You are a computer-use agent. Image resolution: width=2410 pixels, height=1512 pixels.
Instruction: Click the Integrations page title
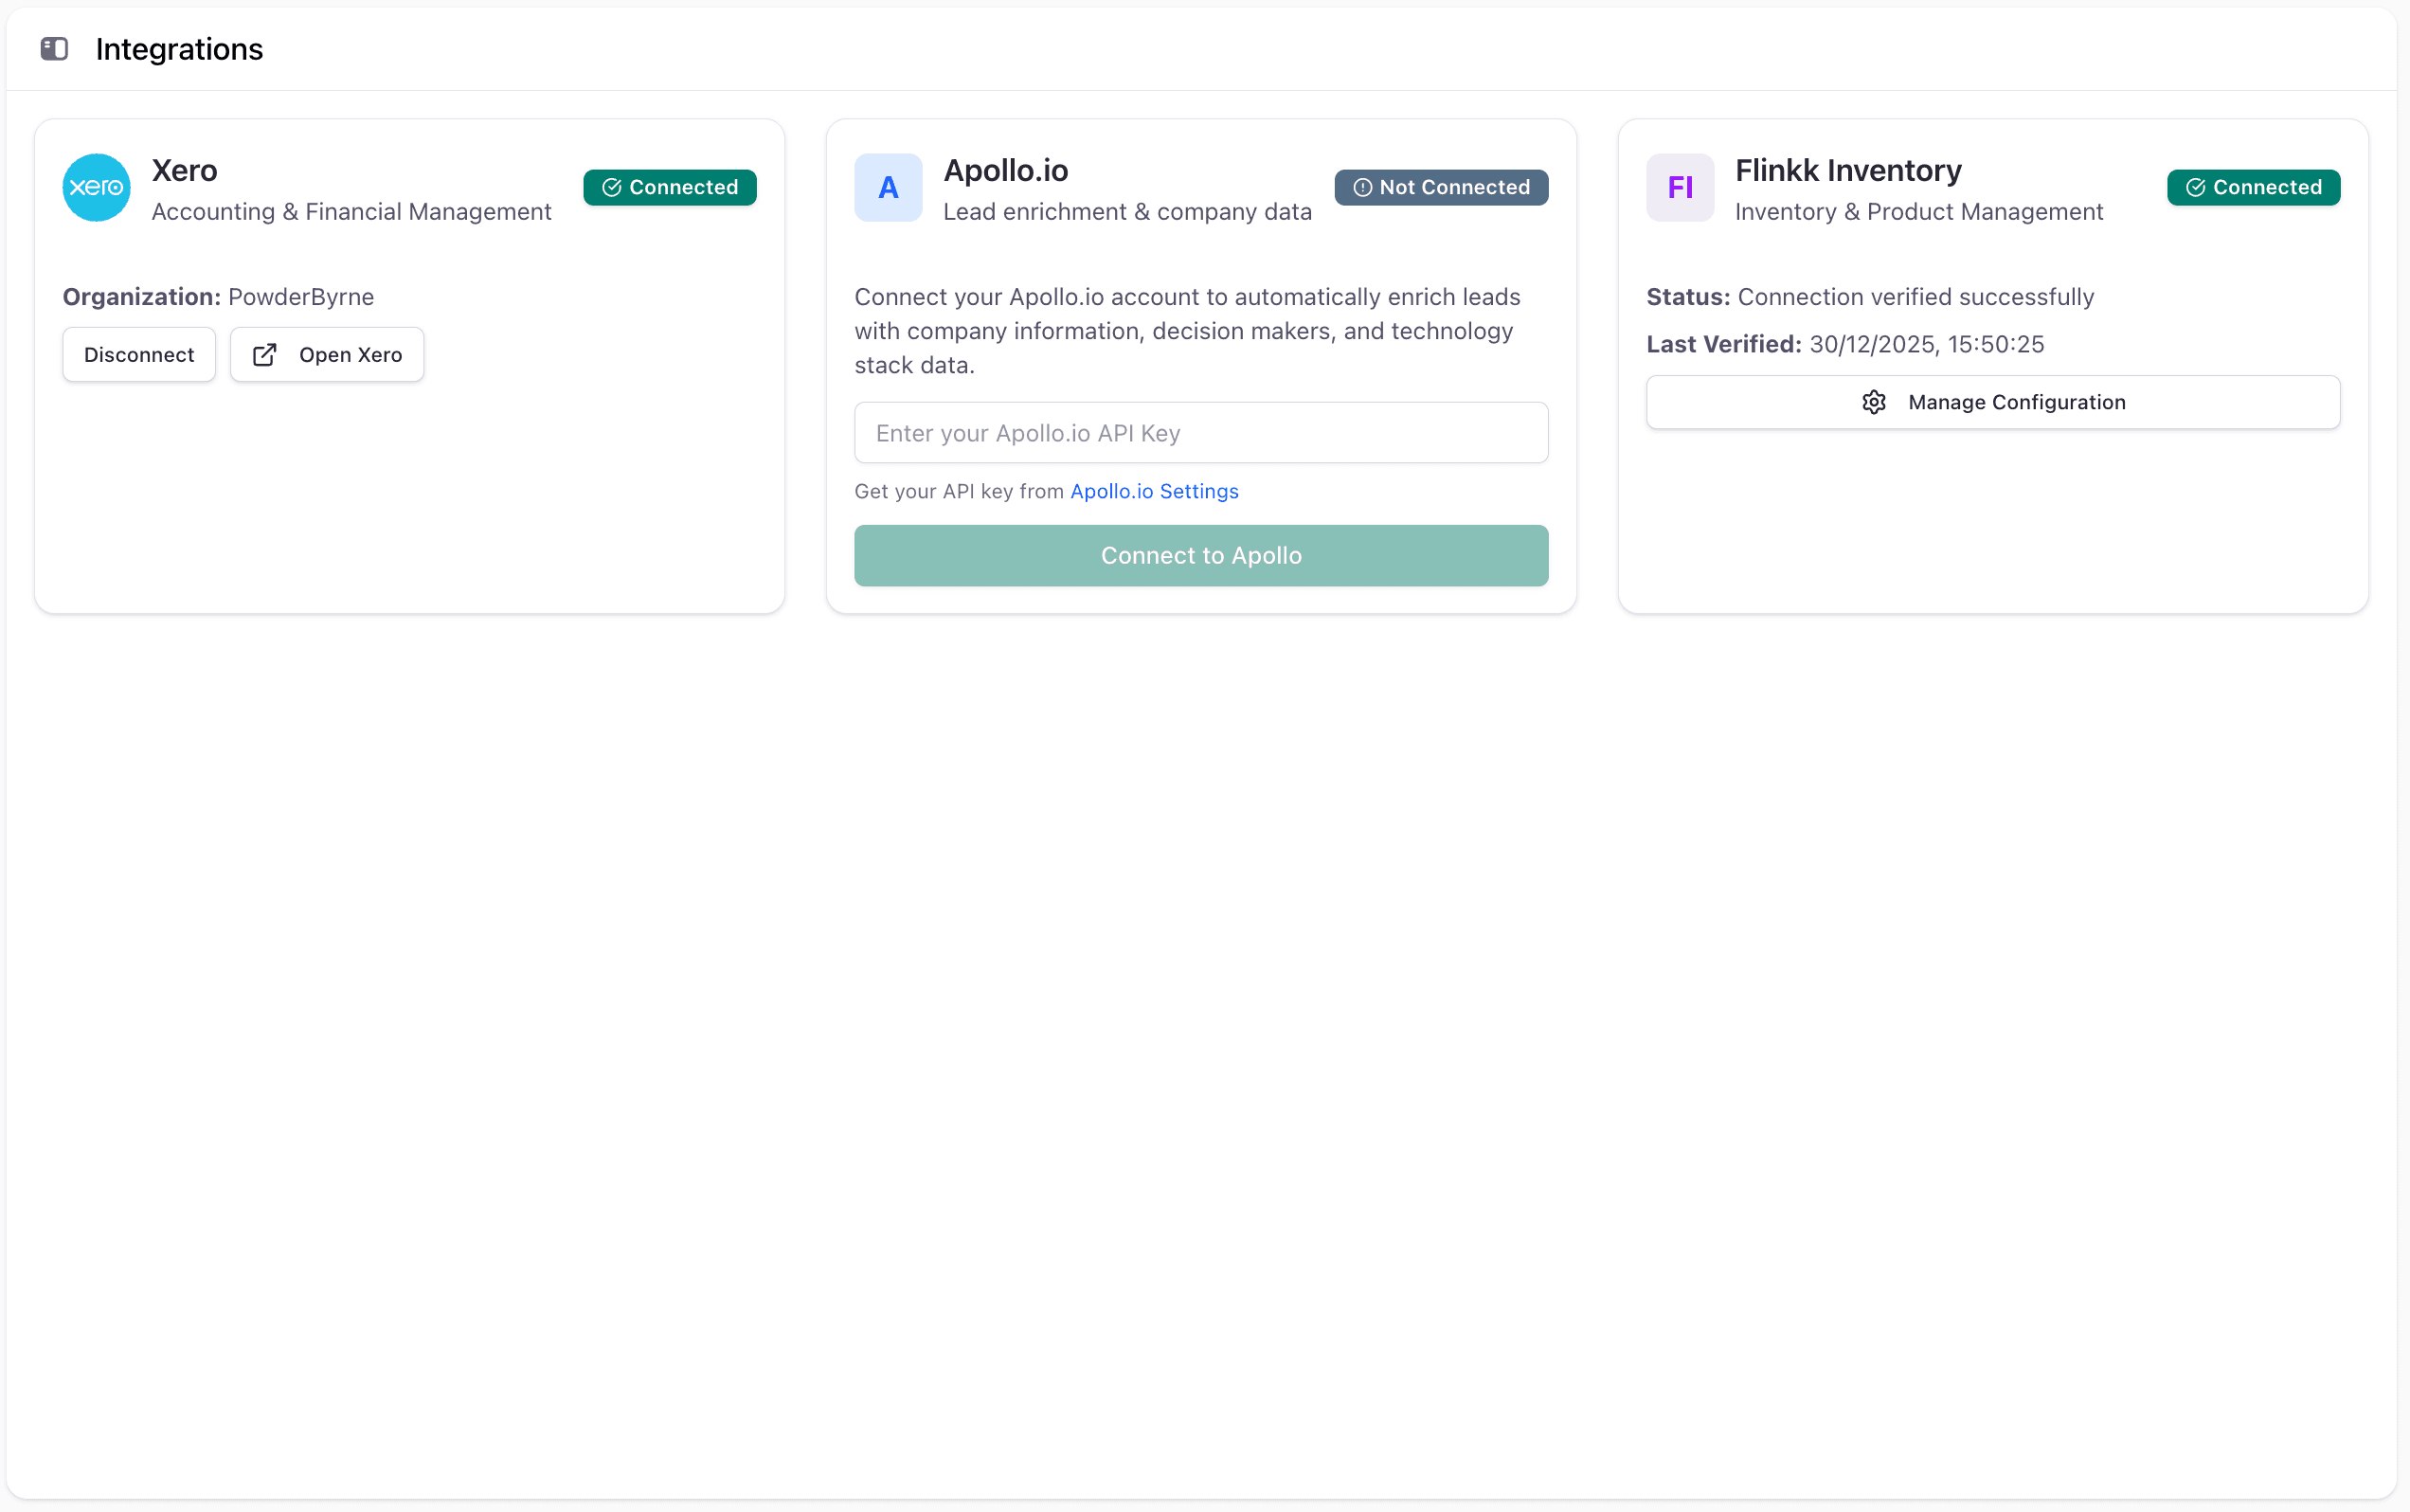pos(179,49)
